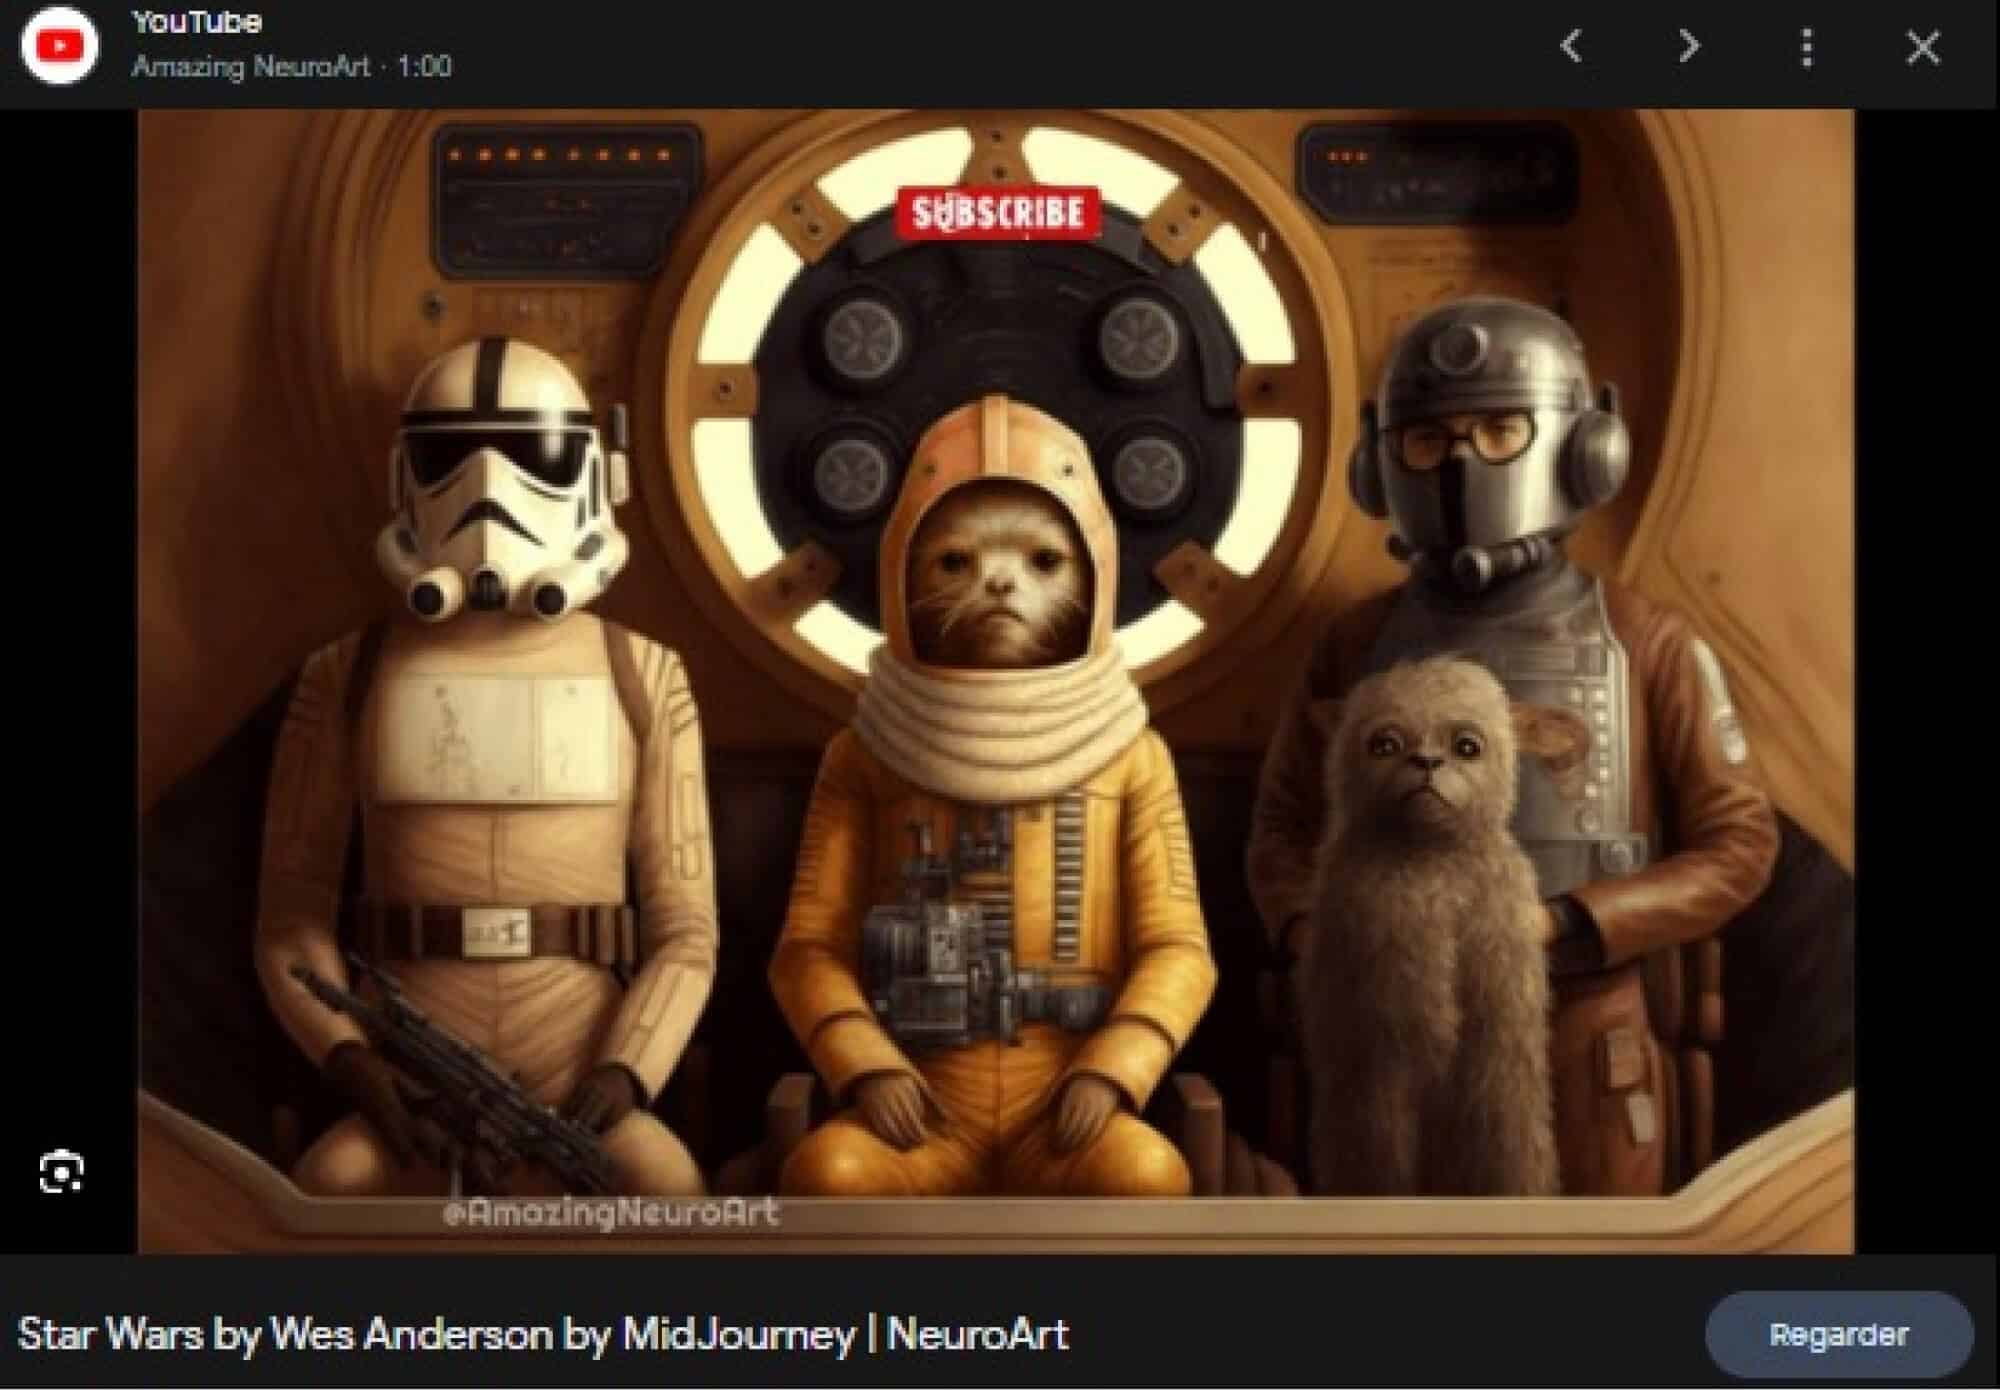Search inside image with Lens icon

pos(61,1172)
